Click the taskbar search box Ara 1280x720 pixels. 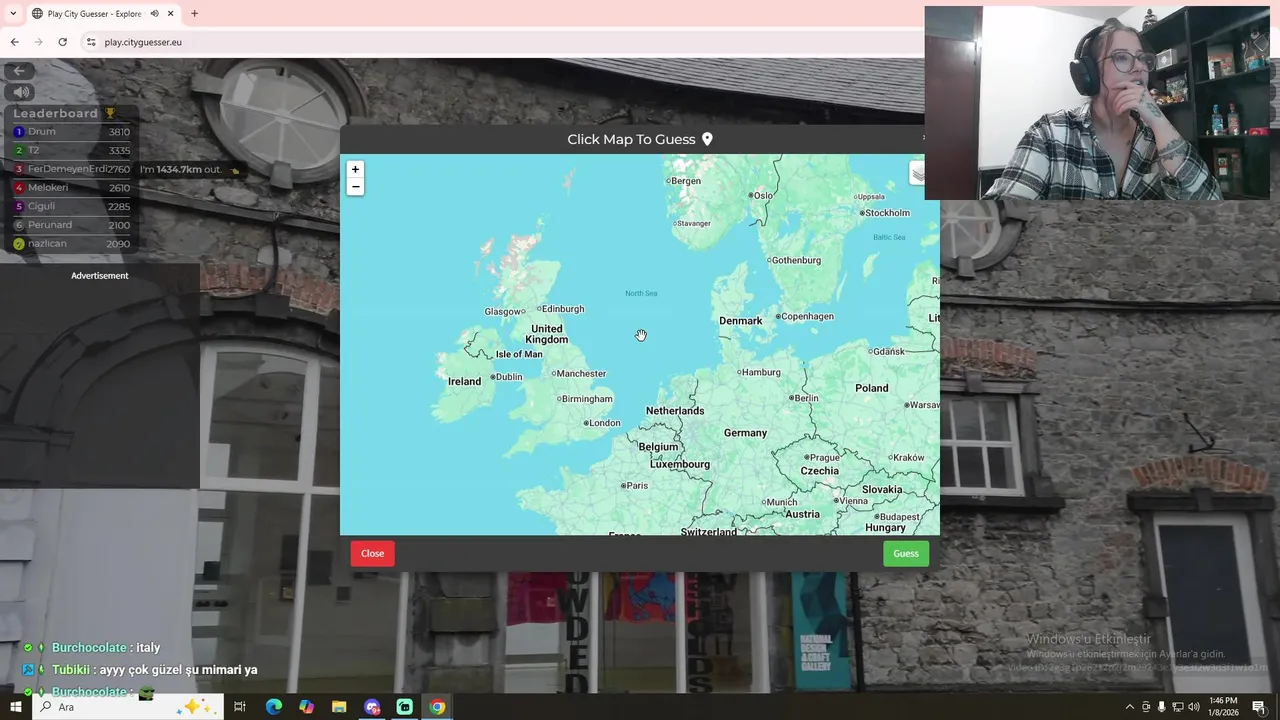[128, 707]
